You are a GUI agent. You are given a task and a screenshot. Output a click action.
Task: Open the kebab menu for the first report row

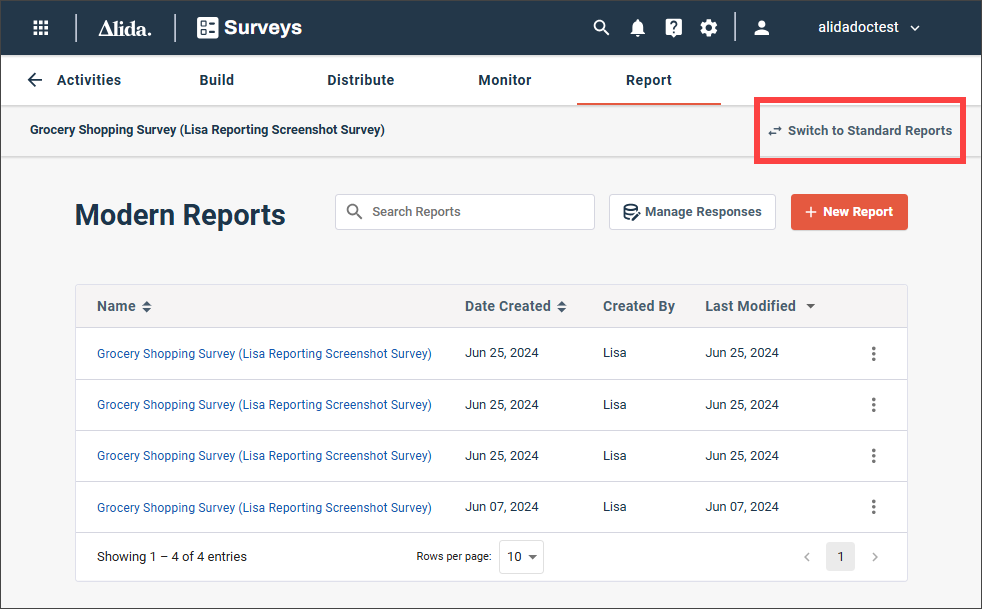[873, 353]
